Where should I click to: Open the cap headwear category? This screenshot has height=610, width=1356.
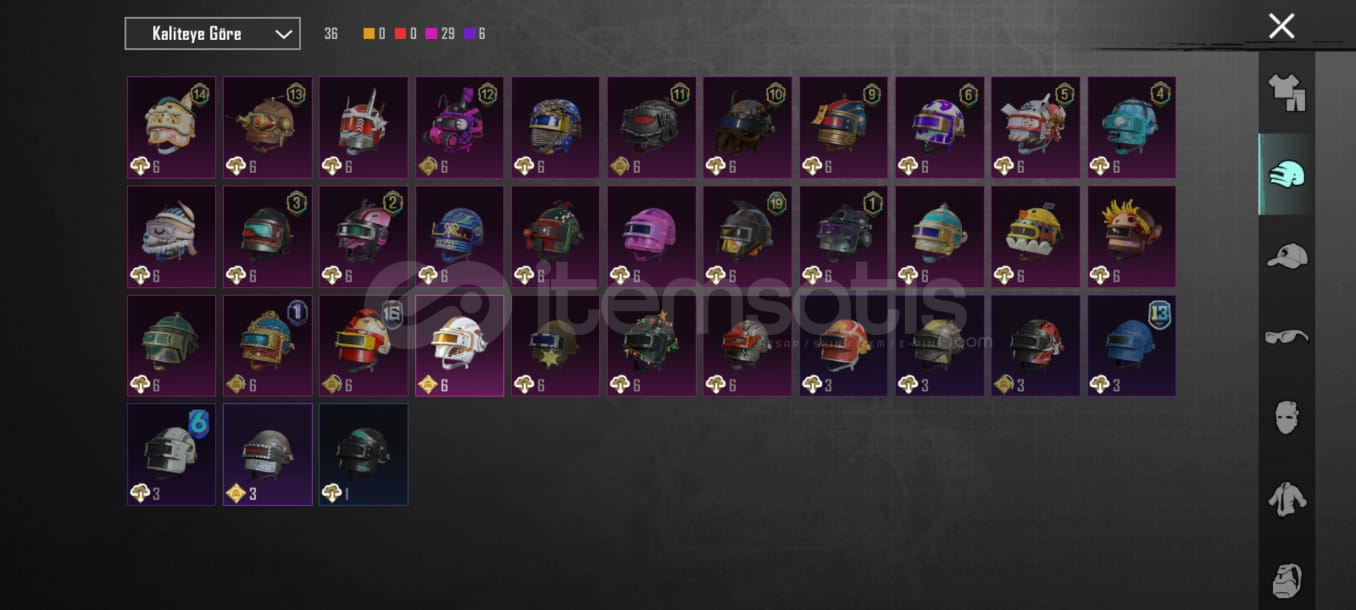(1286, 256)
